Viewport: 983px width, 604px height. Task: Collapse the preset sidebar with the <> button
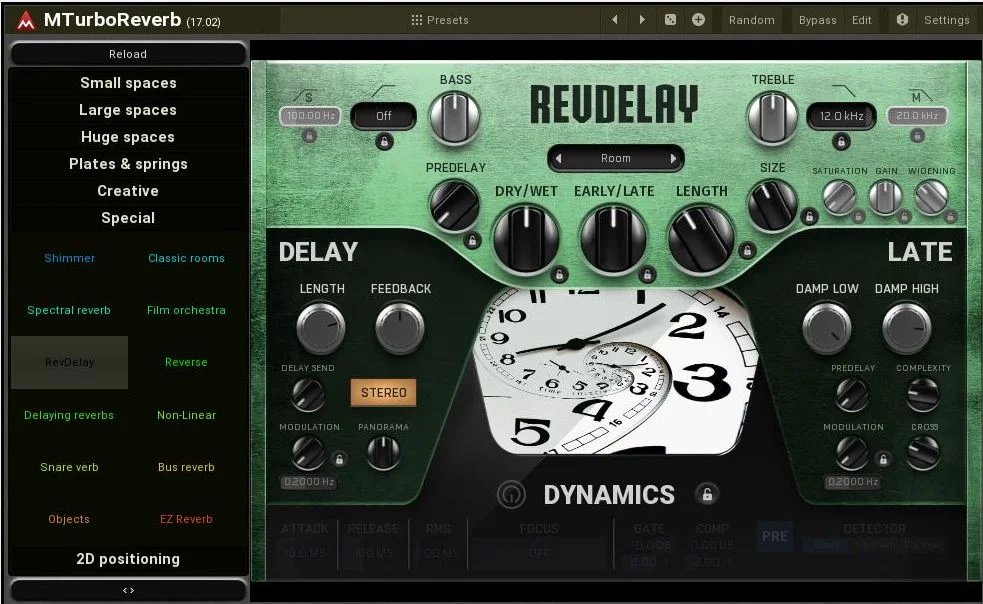tap(129, 590)
